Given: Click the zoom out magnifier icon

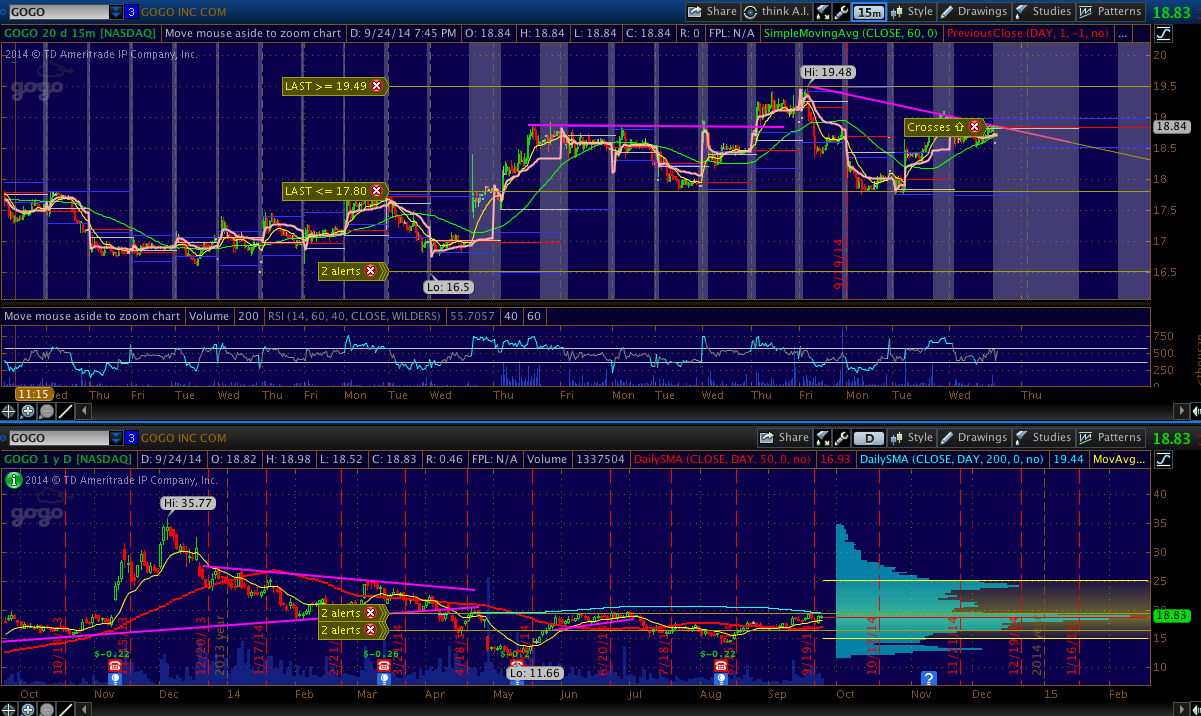Looking at the screenshot, I should click(46, 411).
